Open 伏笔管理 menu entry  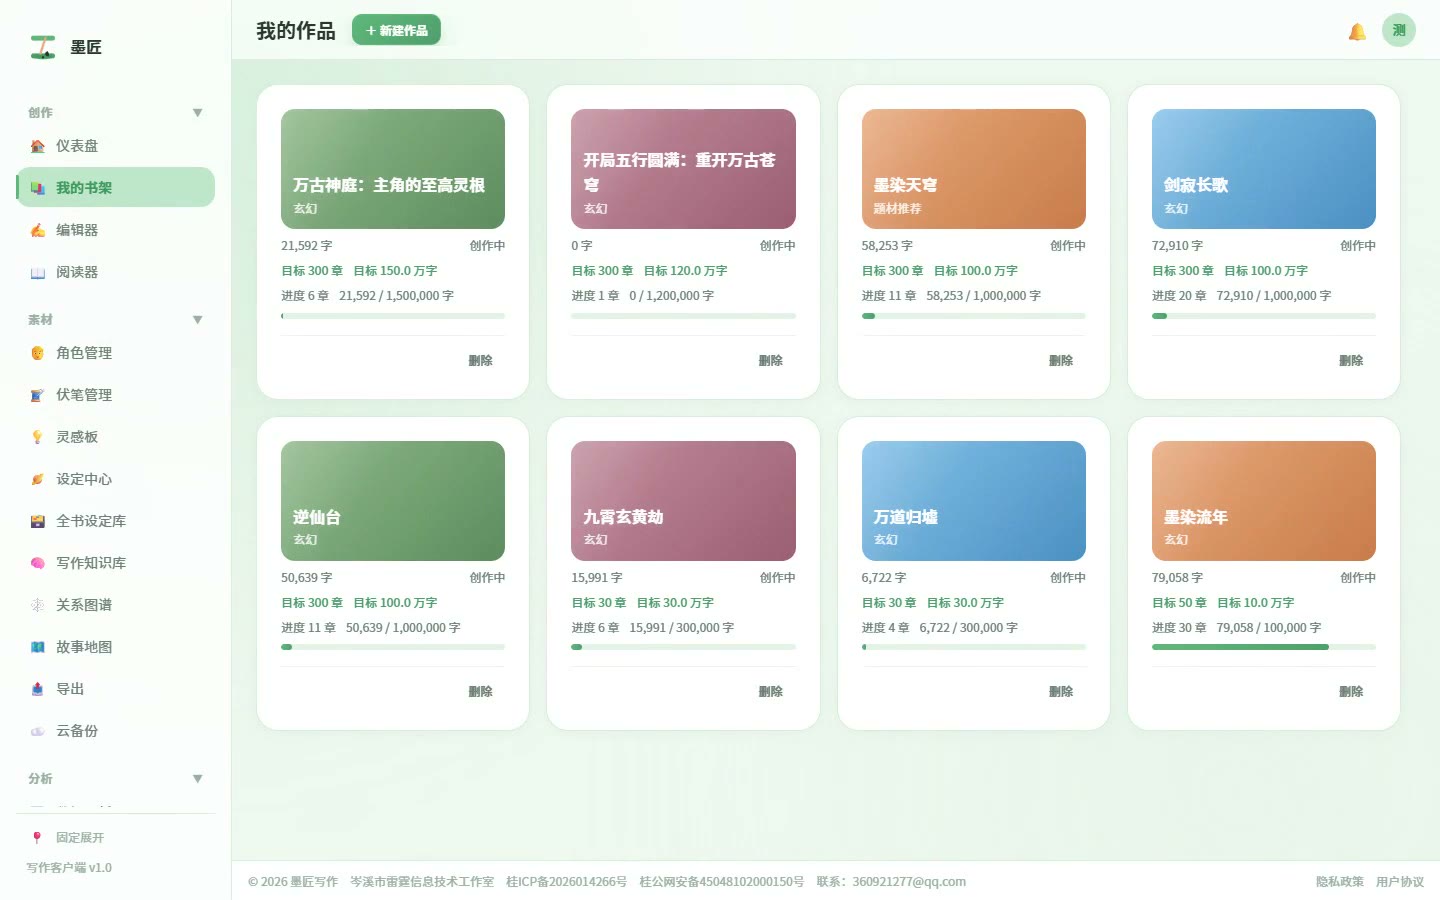coord(116,395)
